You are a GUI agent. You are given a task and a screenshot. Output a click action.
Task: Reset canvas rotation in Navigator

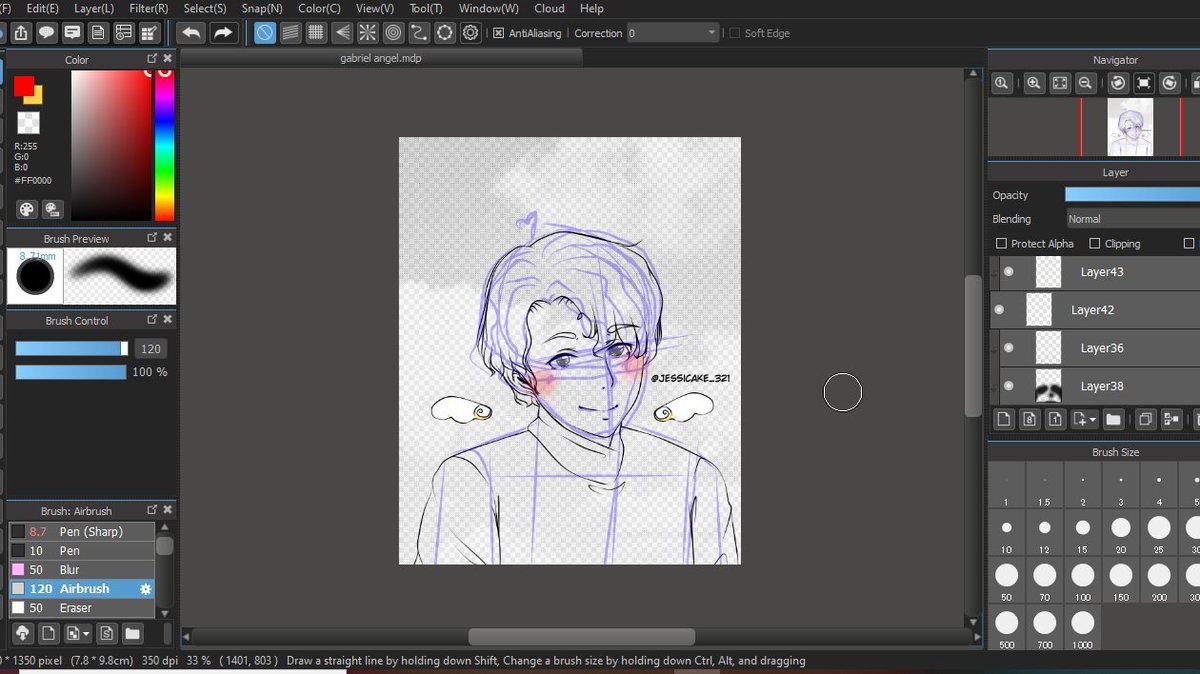pyautogui.click(x=1144, y=84)
